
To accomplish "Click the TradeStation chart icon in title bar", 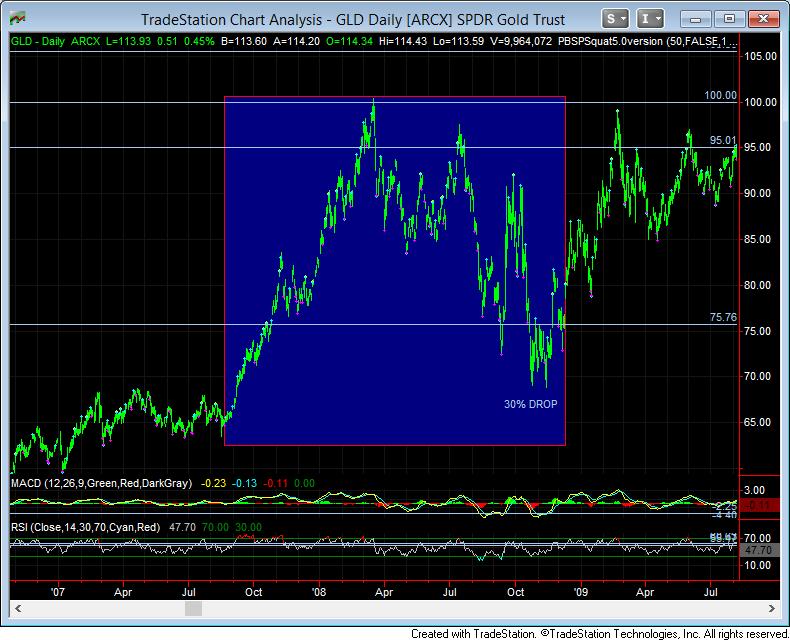I will click(18, 19).
